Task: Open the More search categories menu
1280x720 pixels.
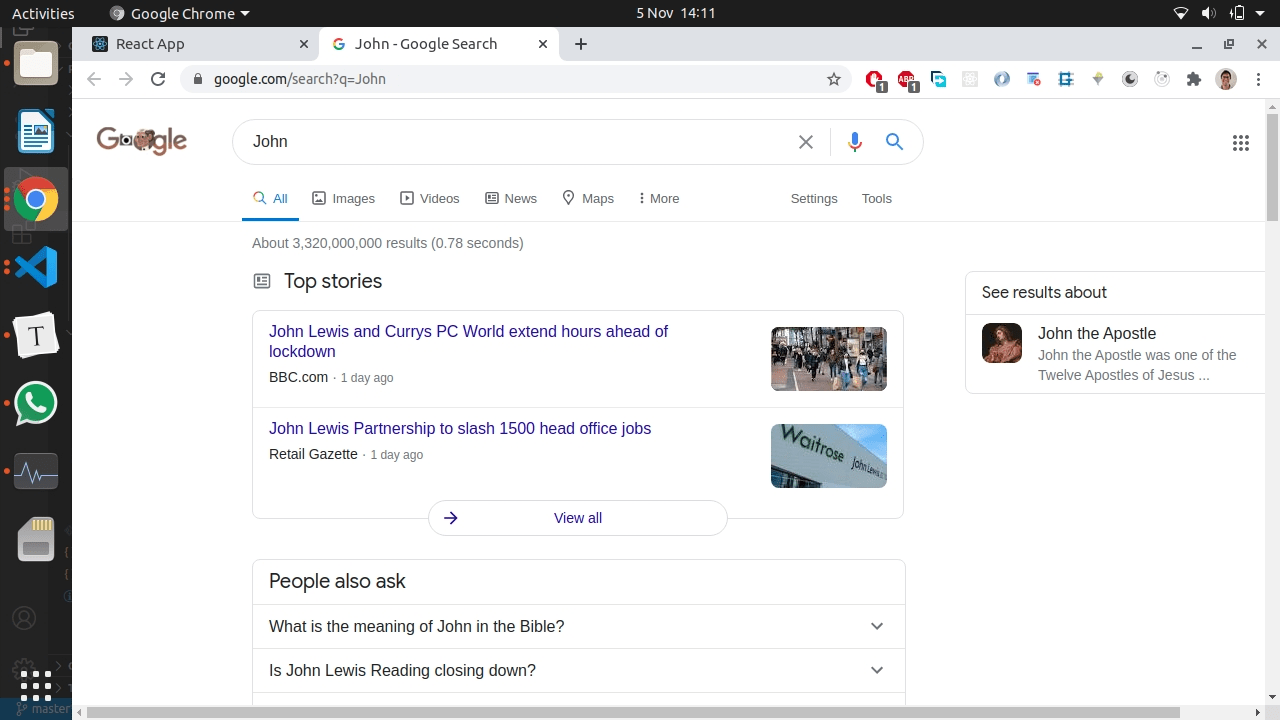Action: coord(658,198)
